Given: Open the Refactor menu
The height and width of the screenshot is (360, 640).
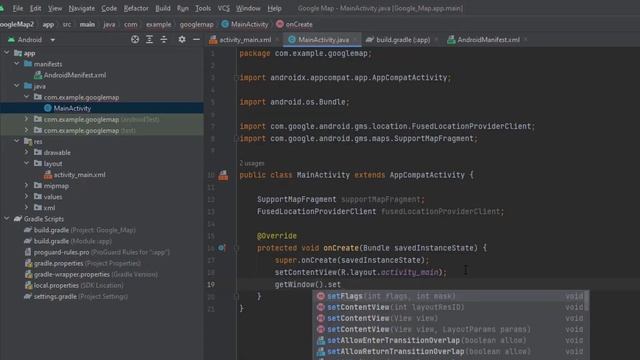Looking at the screenshot, I should 136,8.
